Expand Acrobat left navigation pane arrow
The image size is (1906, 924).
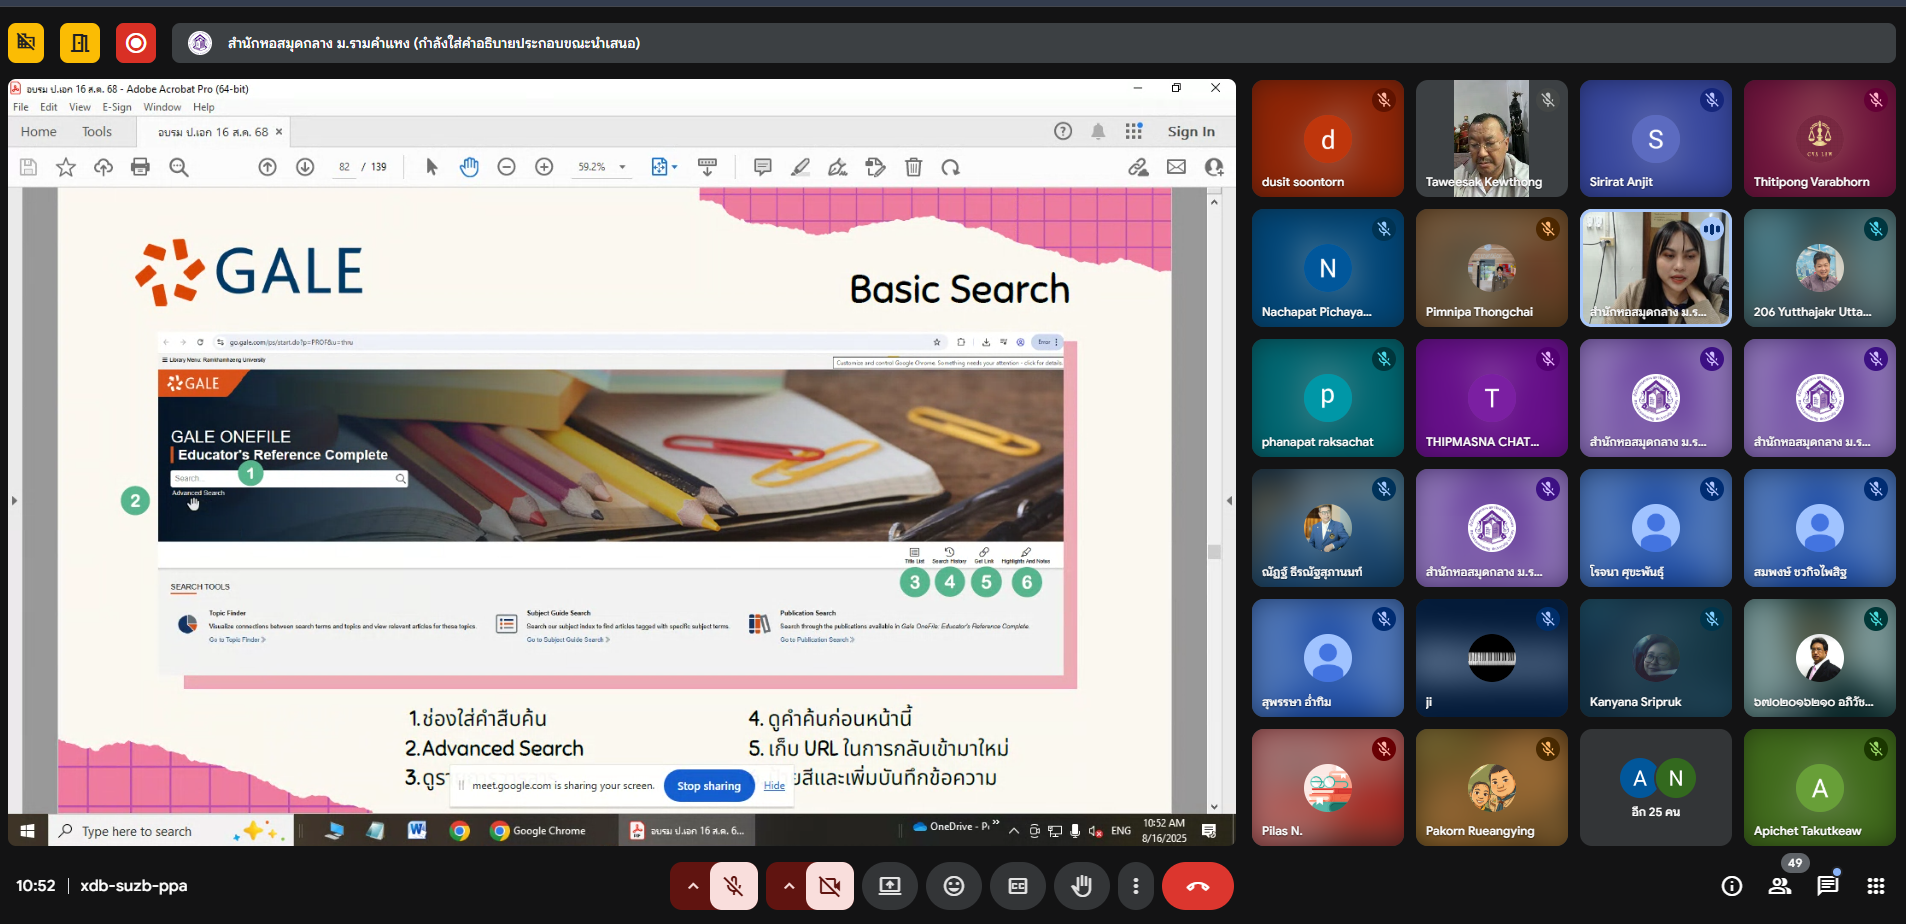coord(14,500)
